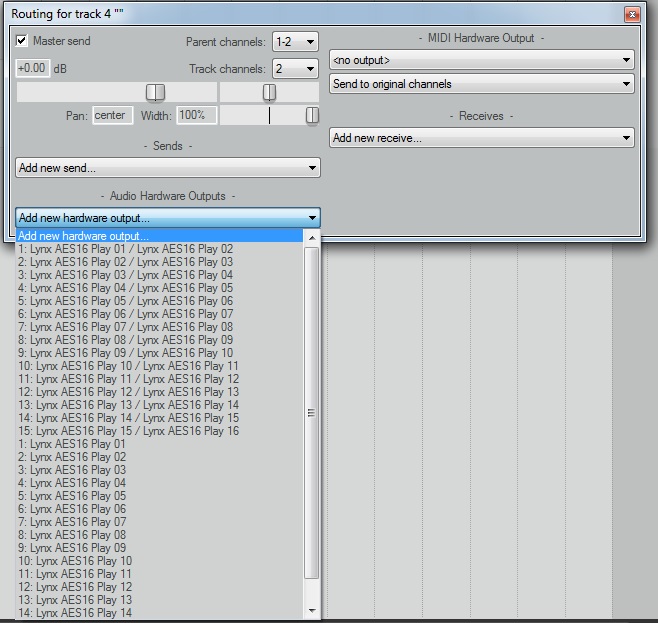Click the width slider handle

[x=312, y=115]
